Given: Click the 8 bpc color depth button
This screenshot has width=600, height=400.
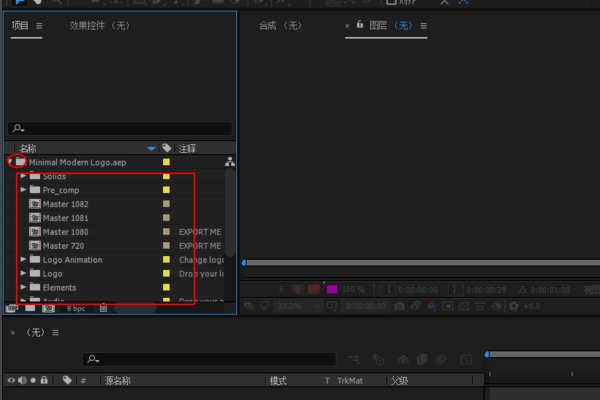Looking at the screenshot, I should tap(76, 308).
